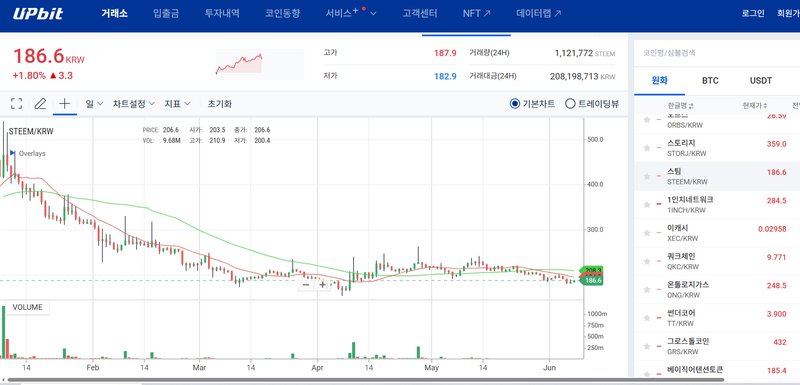Click the 저가 182.9 value
Image resolution: width=800 pixels, height=385 pixels.
point(445,76)
